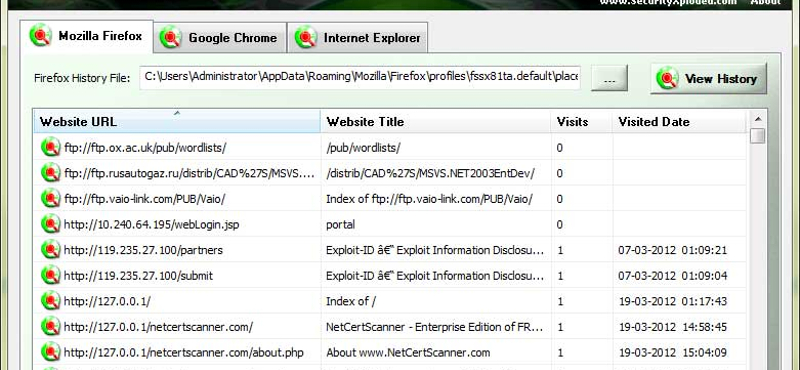Click the icon beside ftp.rusautogaz.ru entry

[x=51, y=172]
